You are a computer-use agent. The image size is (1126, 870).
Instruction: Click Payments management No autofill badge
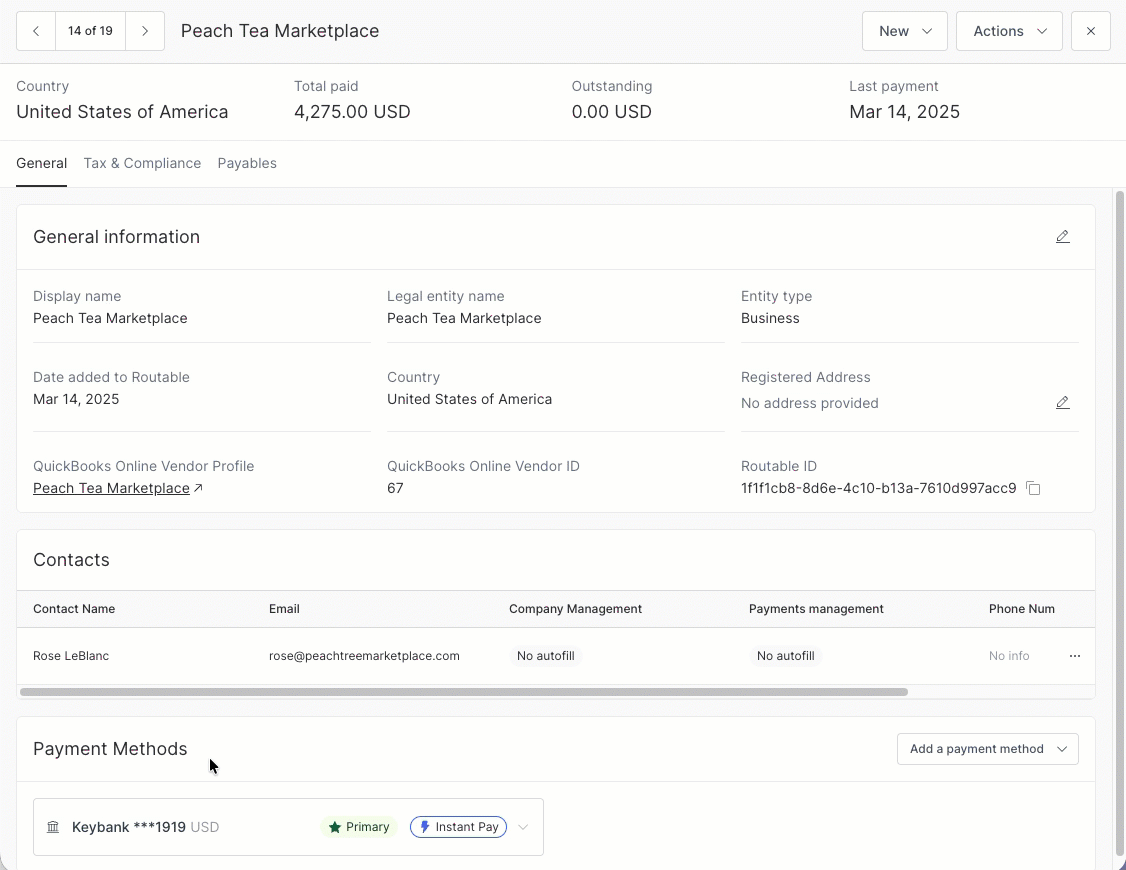(x=786, y=656)
